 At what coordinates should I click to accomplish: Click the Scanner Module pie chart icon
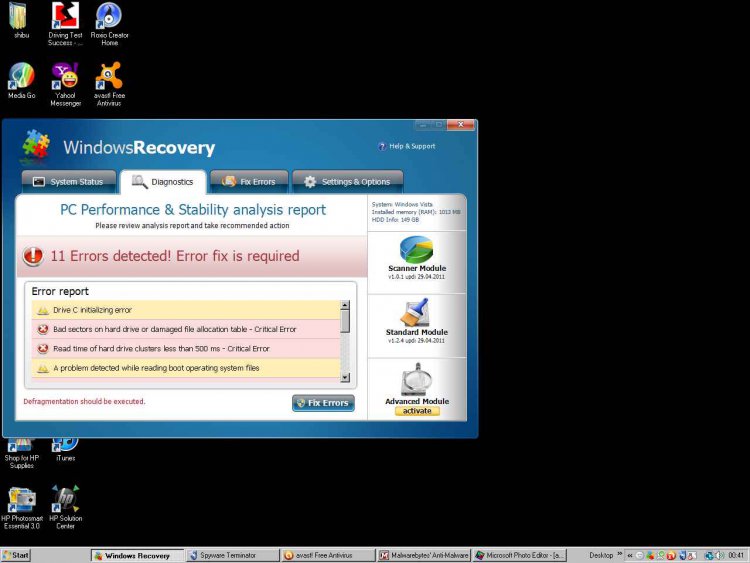tap(417, 249)
